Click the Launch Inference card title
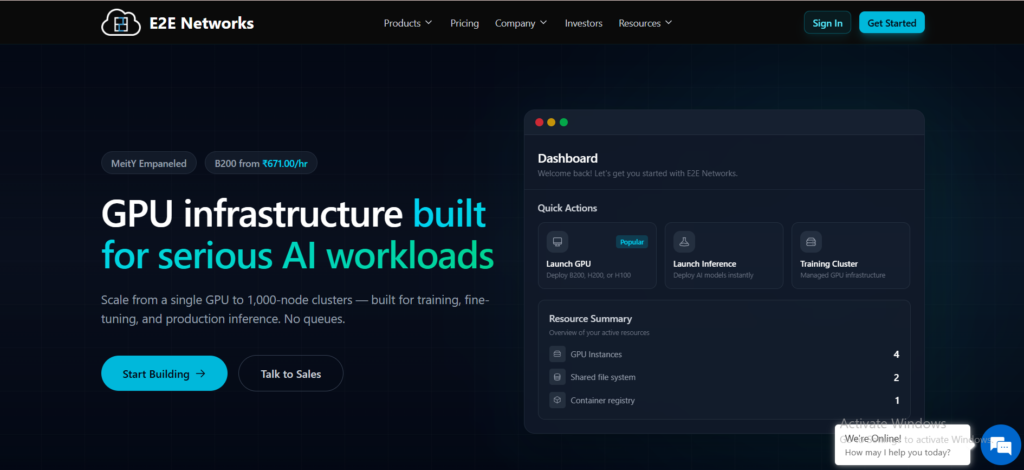Image resolution: width=1024 pixels, height=470 pixels. pyautogui.click(x=705, y=264)
